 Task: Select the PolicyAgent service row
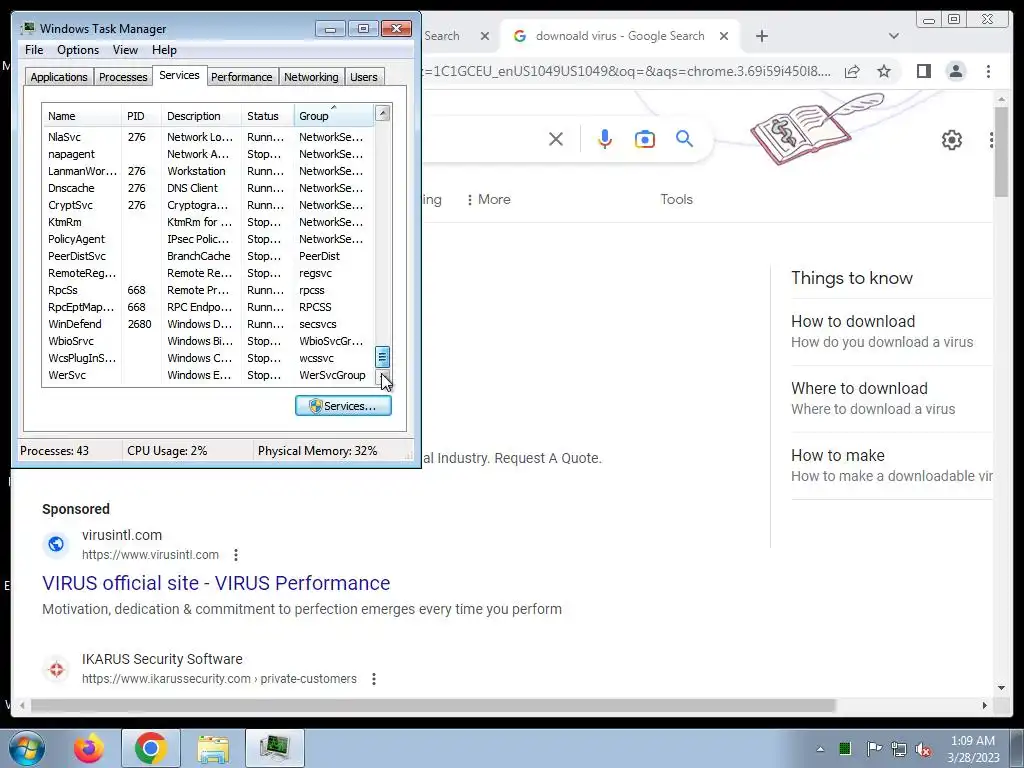tap(208, 239)
